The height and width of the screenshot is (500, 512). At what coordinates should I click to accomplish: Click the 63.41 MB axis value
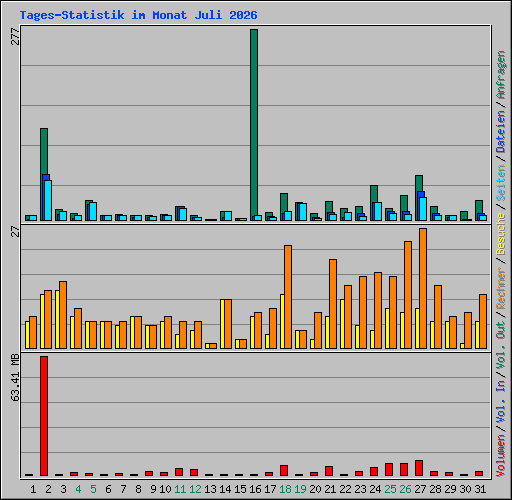[x=15, y=378]
